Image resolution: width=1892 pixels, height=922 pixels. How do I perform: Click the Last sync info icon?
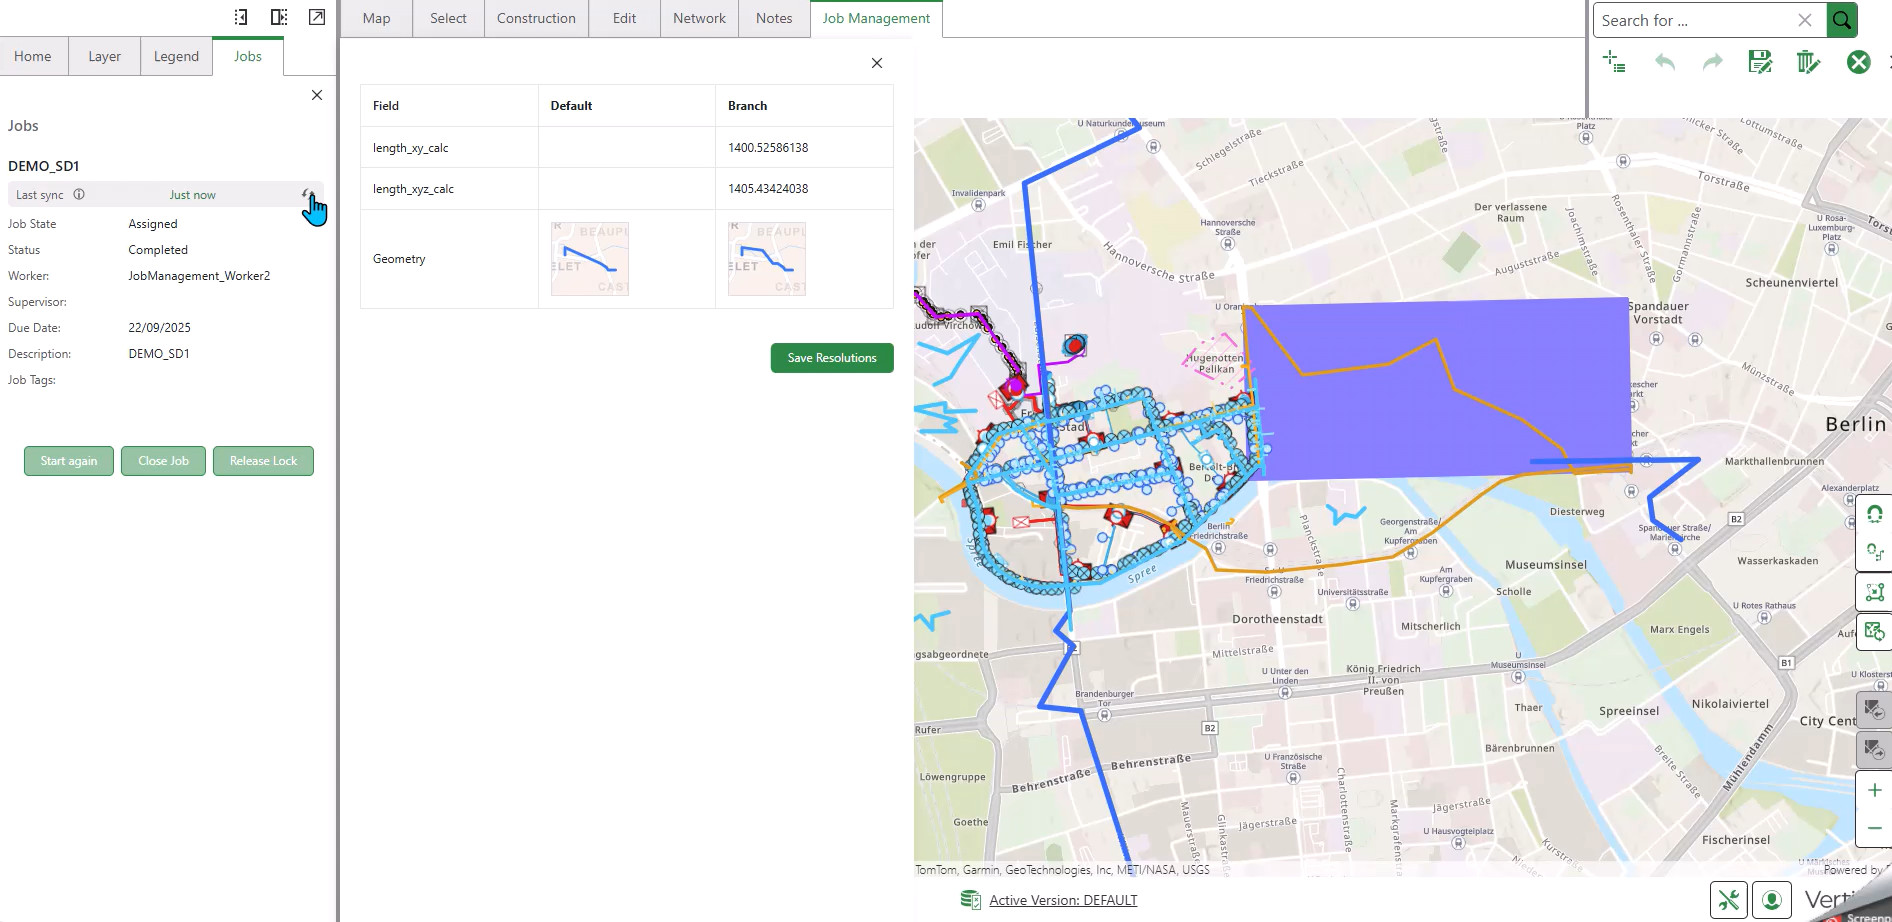pyautogui.click(x=79, y=195)
